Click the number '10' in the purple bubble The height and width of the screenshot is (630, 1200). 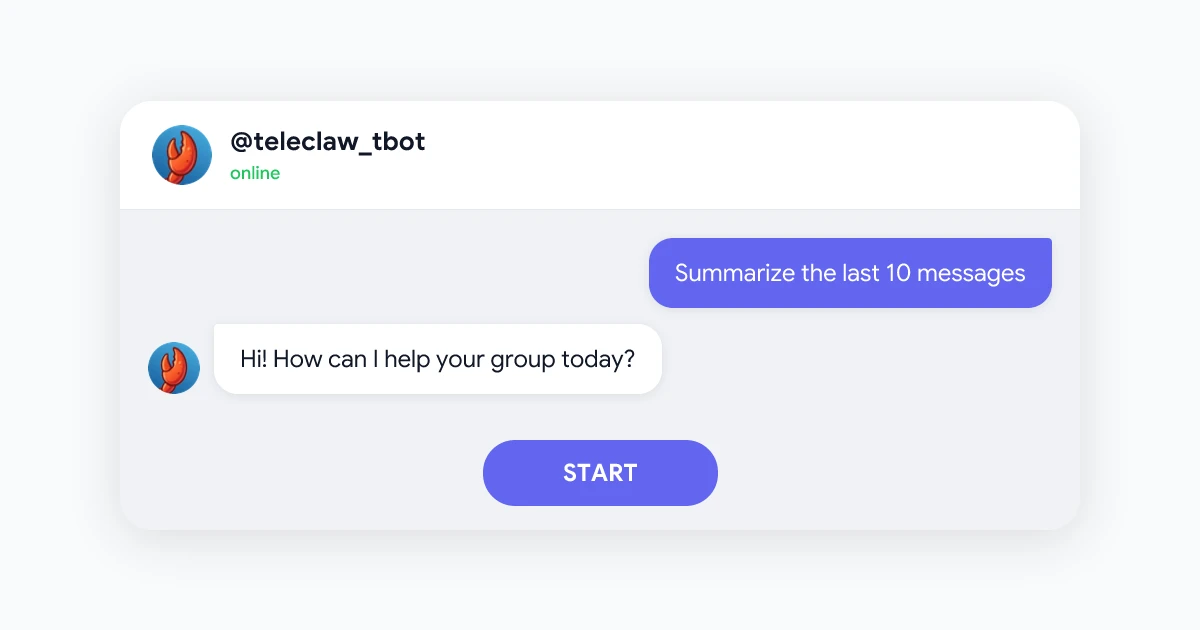(x=897, y=273)
